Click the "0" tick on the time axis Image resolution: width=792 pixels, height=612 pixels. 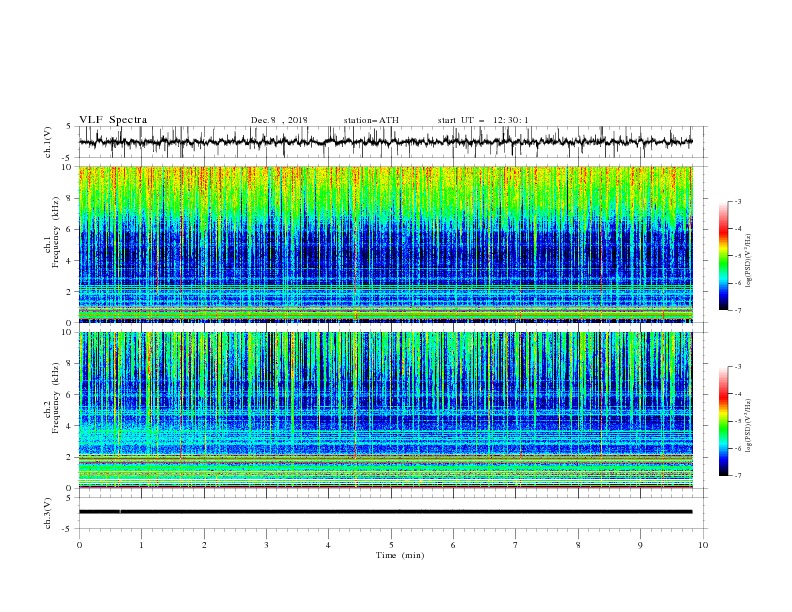click(x=79, y=545)
